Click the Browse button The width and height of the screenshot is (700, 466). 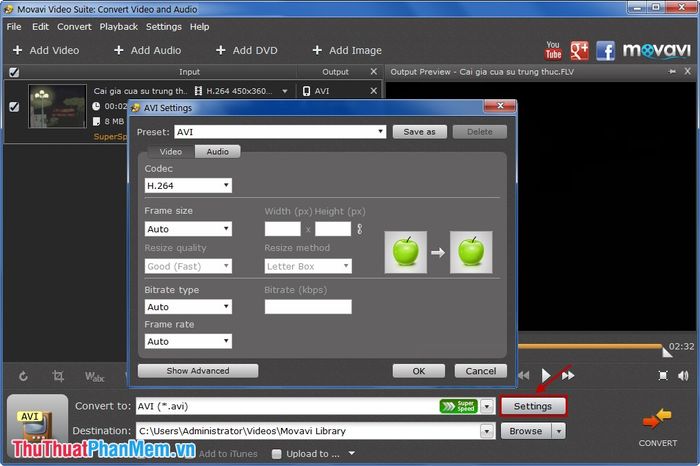tap(526, 431)
